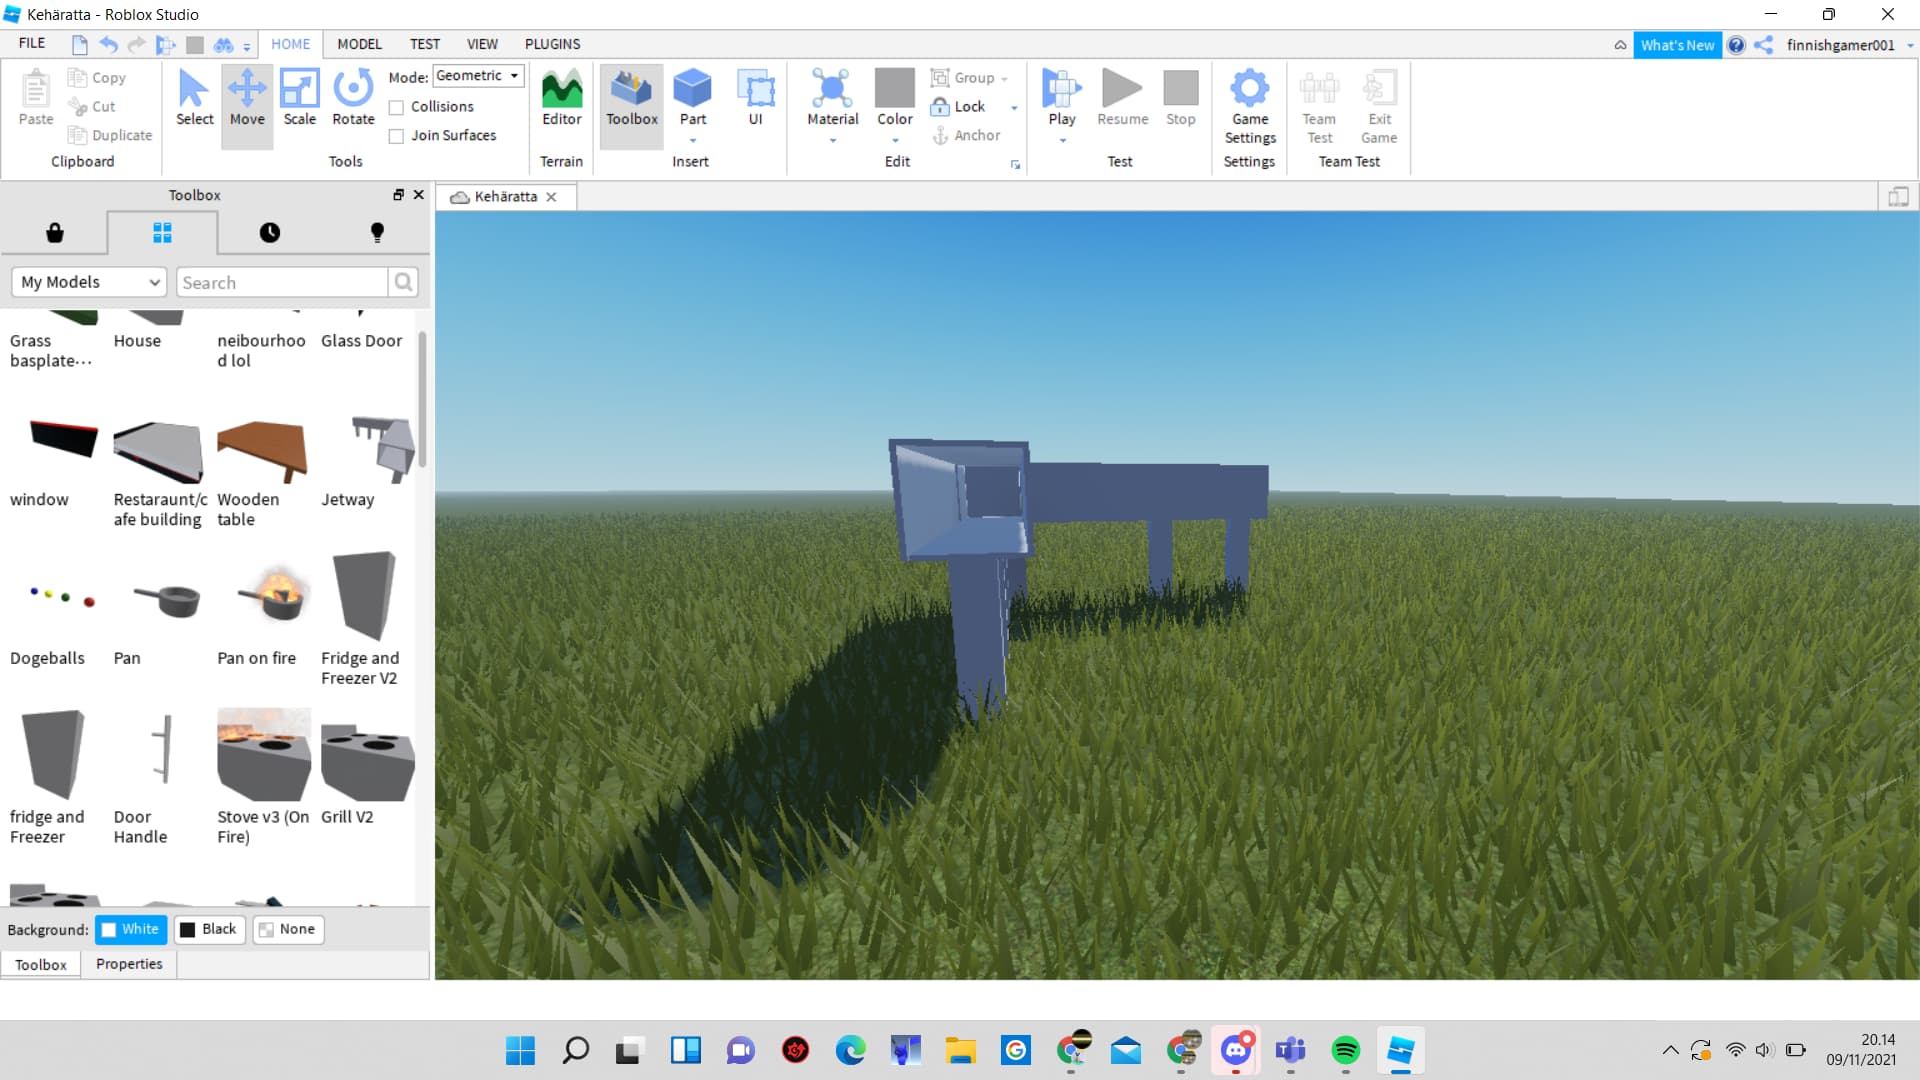Open the Marketplace bag tab in Toolbox

[55, 233]
